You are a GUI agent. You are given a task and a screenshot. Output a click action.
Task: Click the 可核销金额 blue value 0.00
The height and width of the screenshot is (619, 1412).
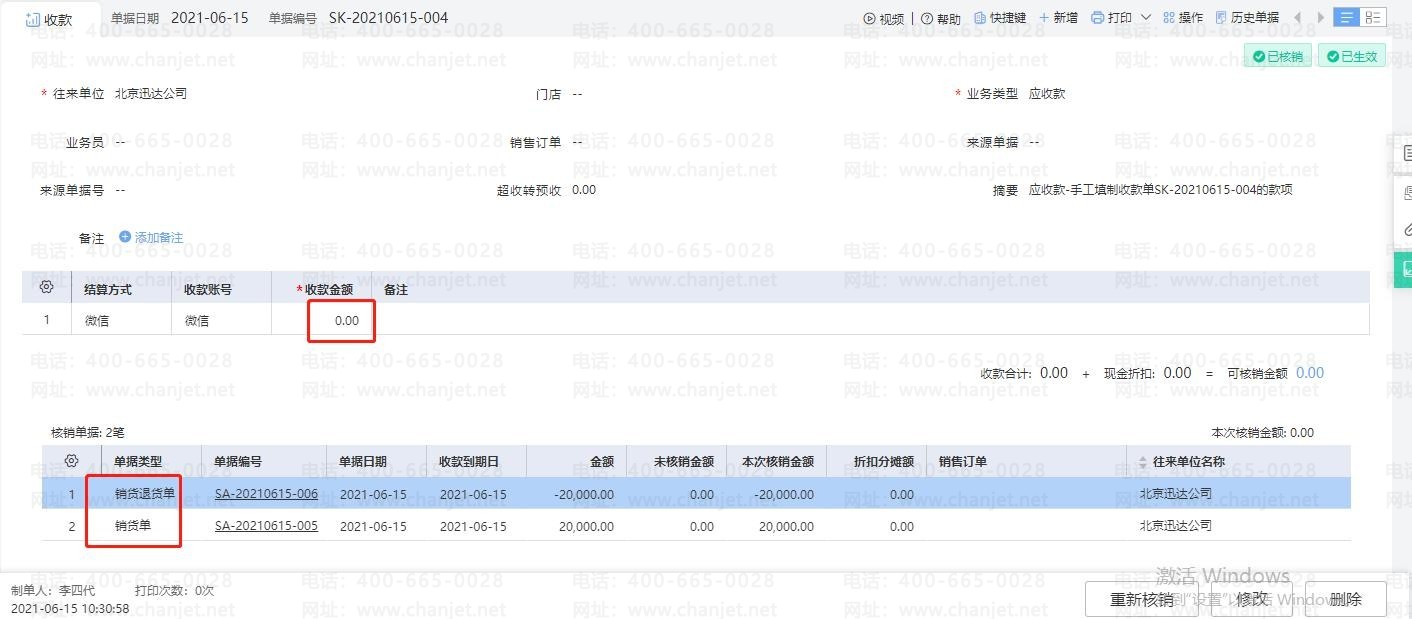click(1310, 373)
